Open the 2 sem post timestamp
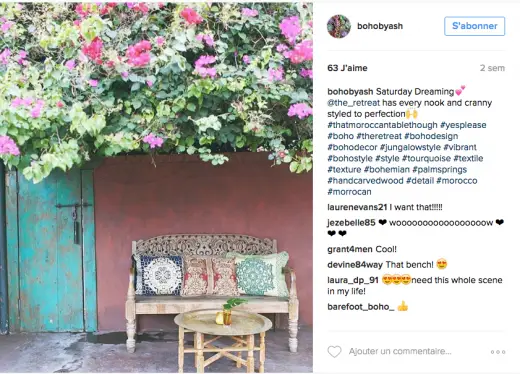The image size is (520, 374). [x=492, y=68]
